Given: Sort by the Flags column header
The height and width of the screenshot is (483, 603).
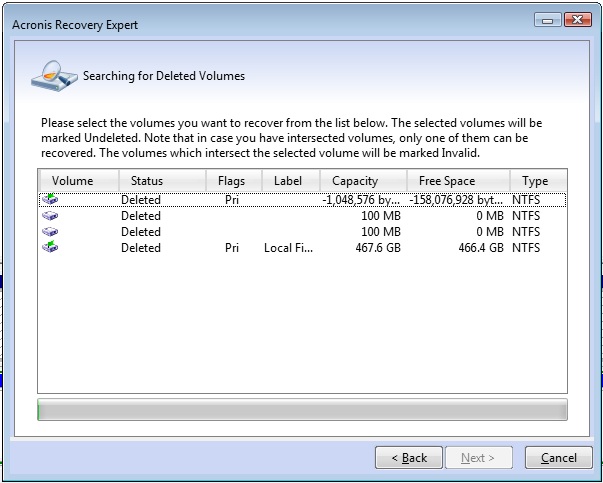Looking at the screenshot, I should pos(234,181).
